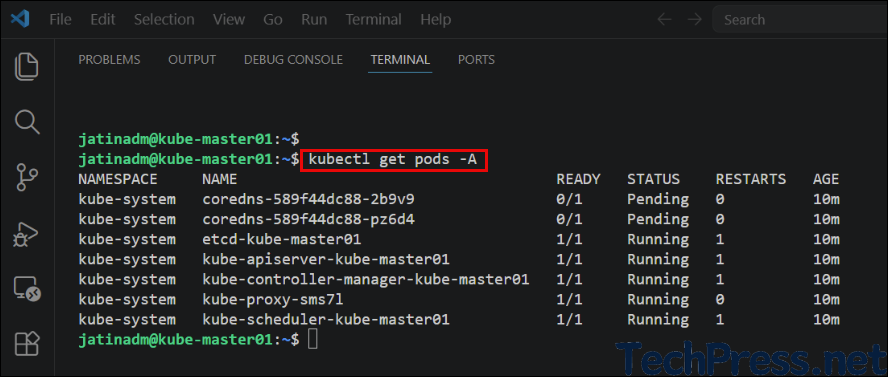Switch to the PROBLEMS panel tab
The height and width of the screenshot is (377, 888).
tap(109, 60)
